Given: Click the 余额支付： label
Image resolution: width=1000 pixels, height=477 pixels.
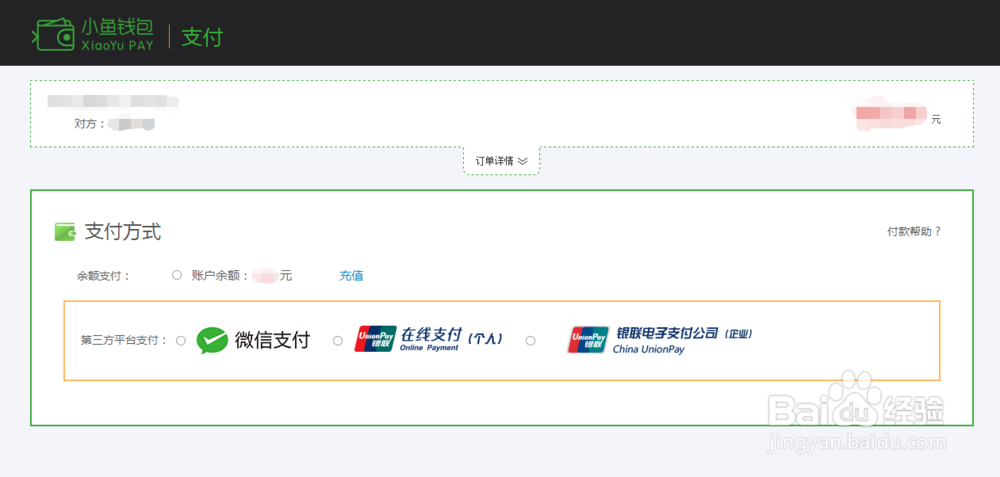Looking at the screenshot, I should coord(103,276).
